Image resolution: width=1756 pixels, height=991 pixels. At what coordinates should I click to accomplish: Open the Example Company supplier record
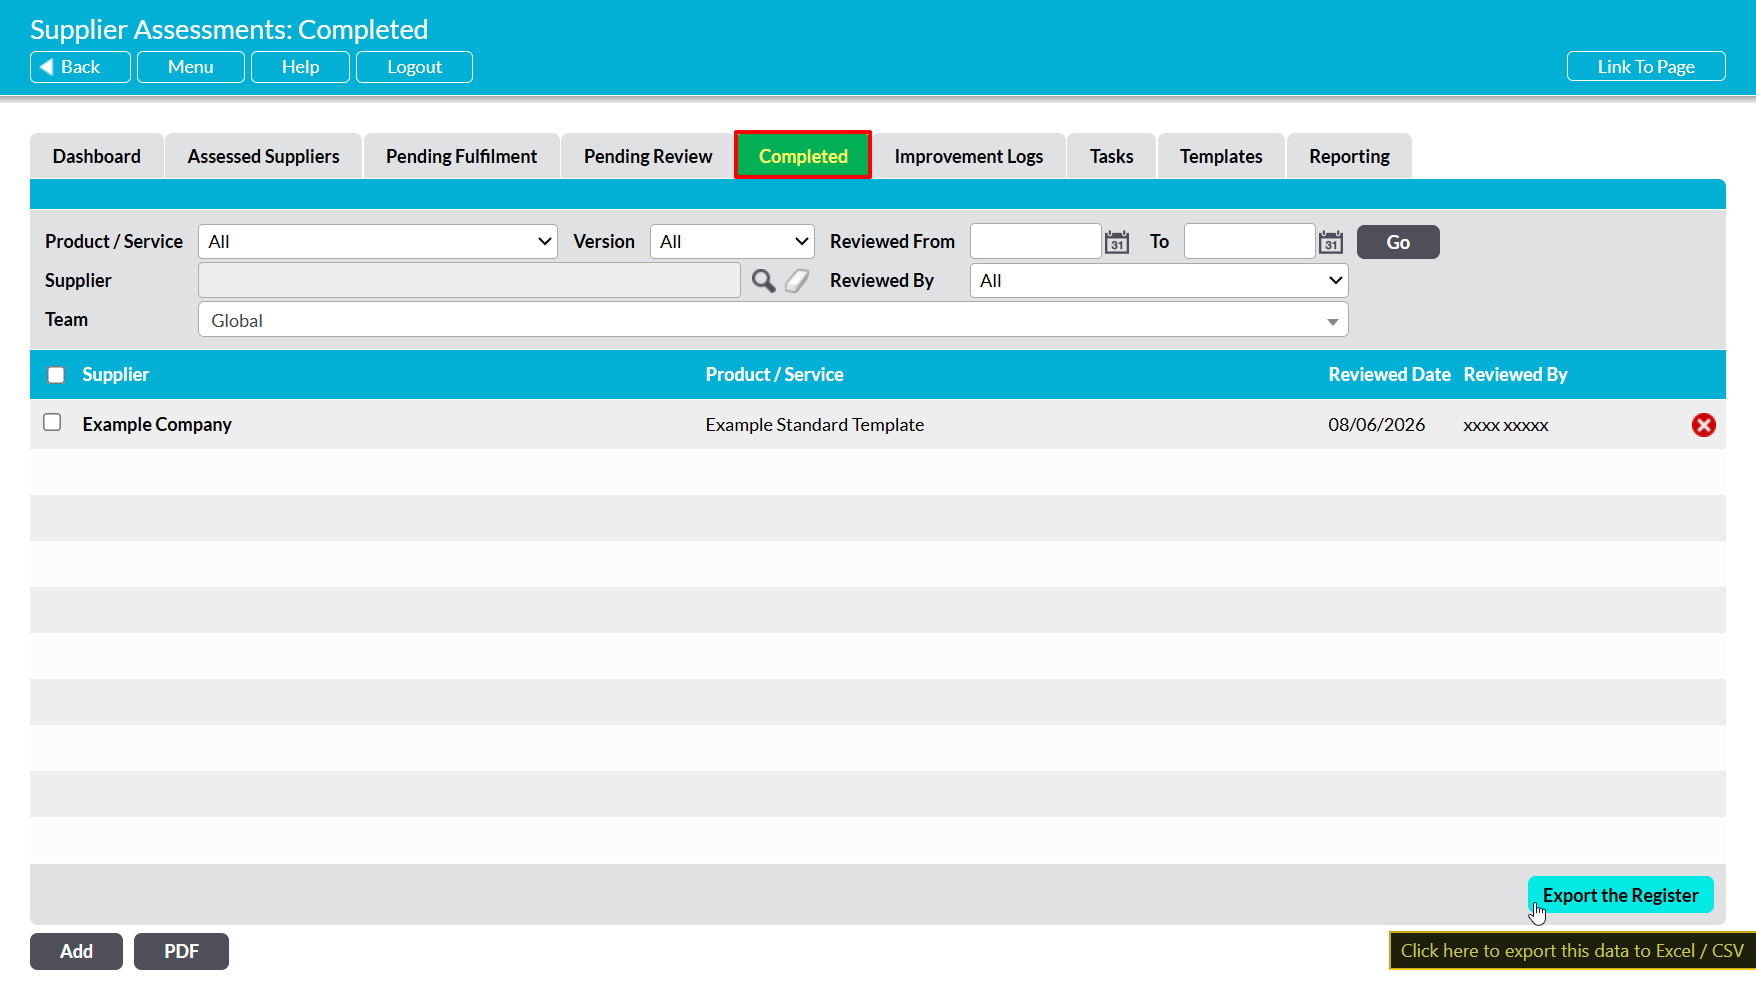[x=157, y=425]
